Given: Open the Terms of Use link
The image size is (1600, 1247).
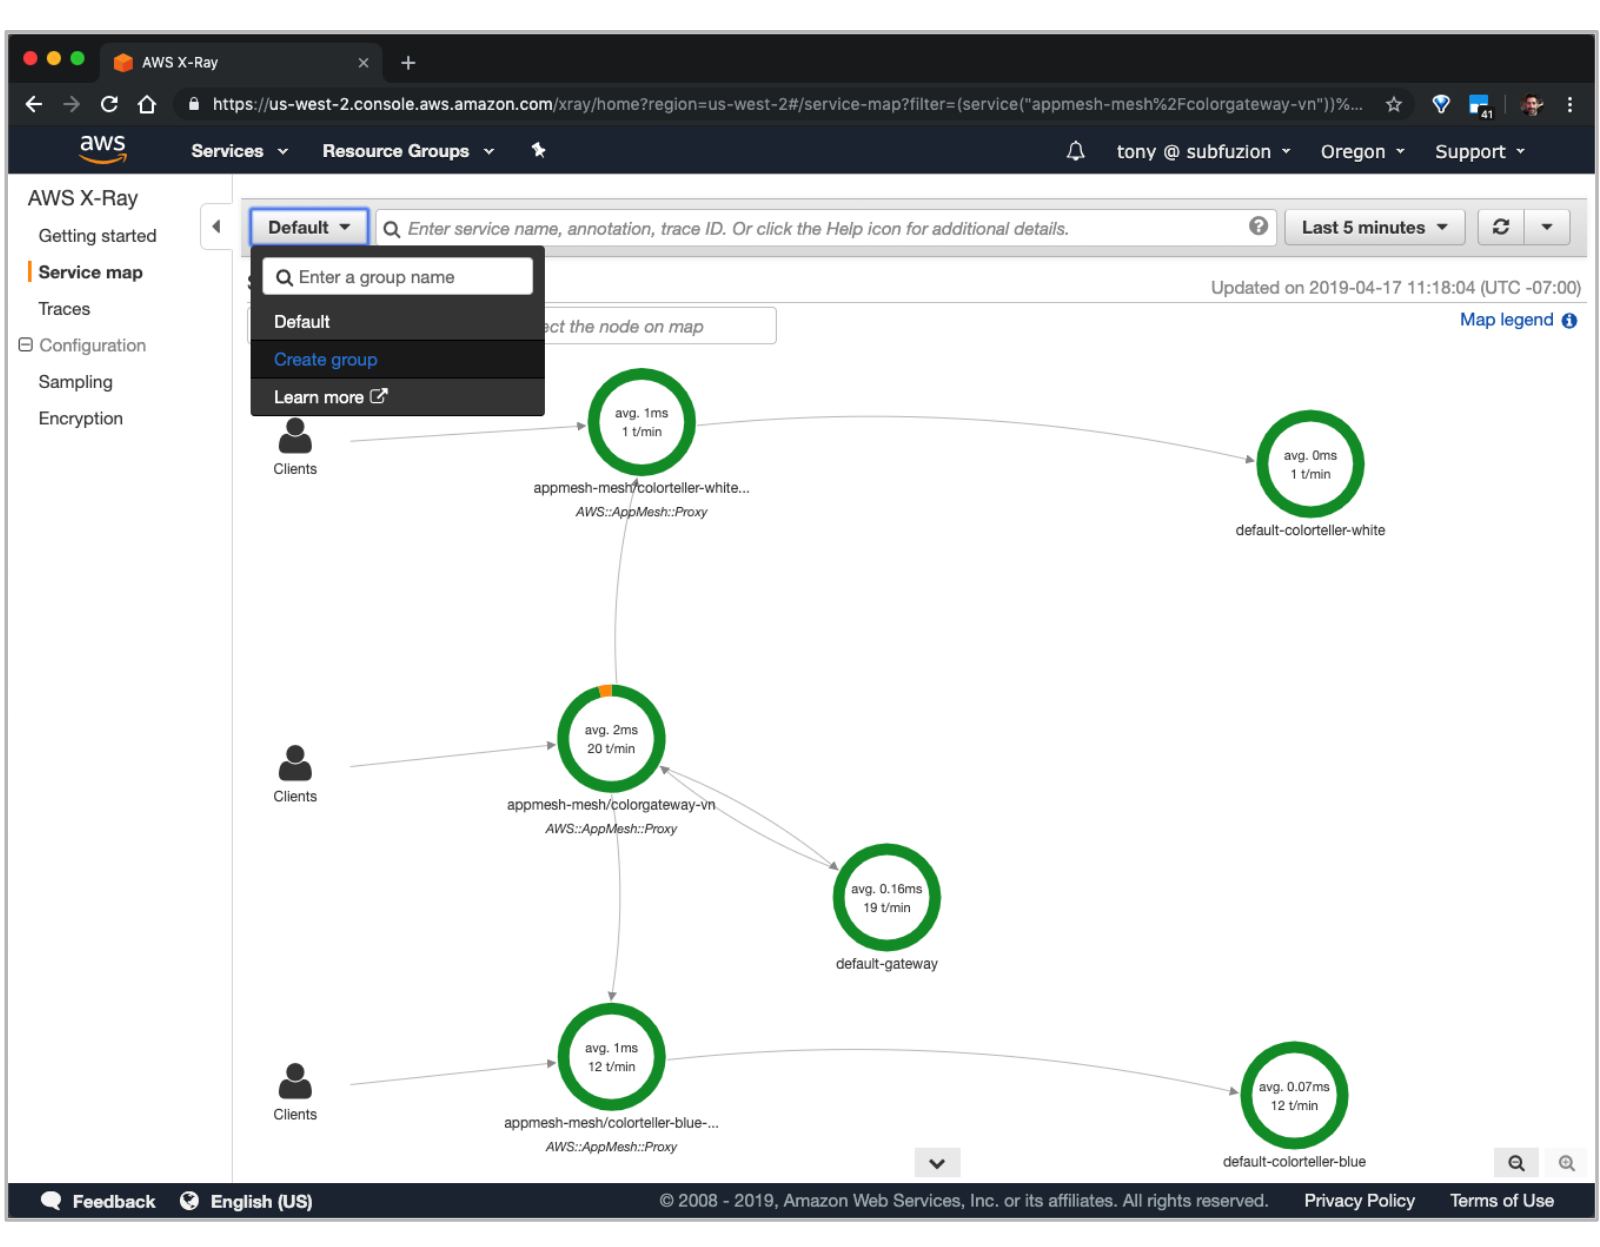Looking at the screenshot, I should pos(1502,1201).
